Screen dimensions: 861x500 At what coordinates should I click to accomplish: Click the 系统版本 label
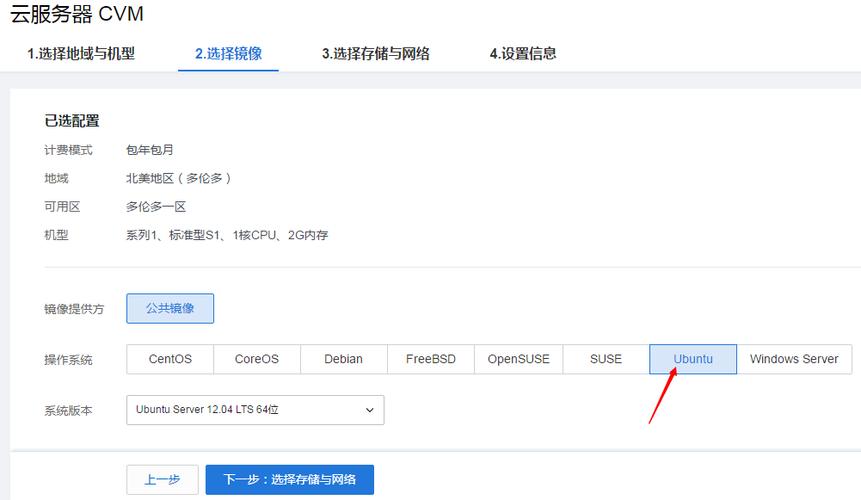coord(68,411)
